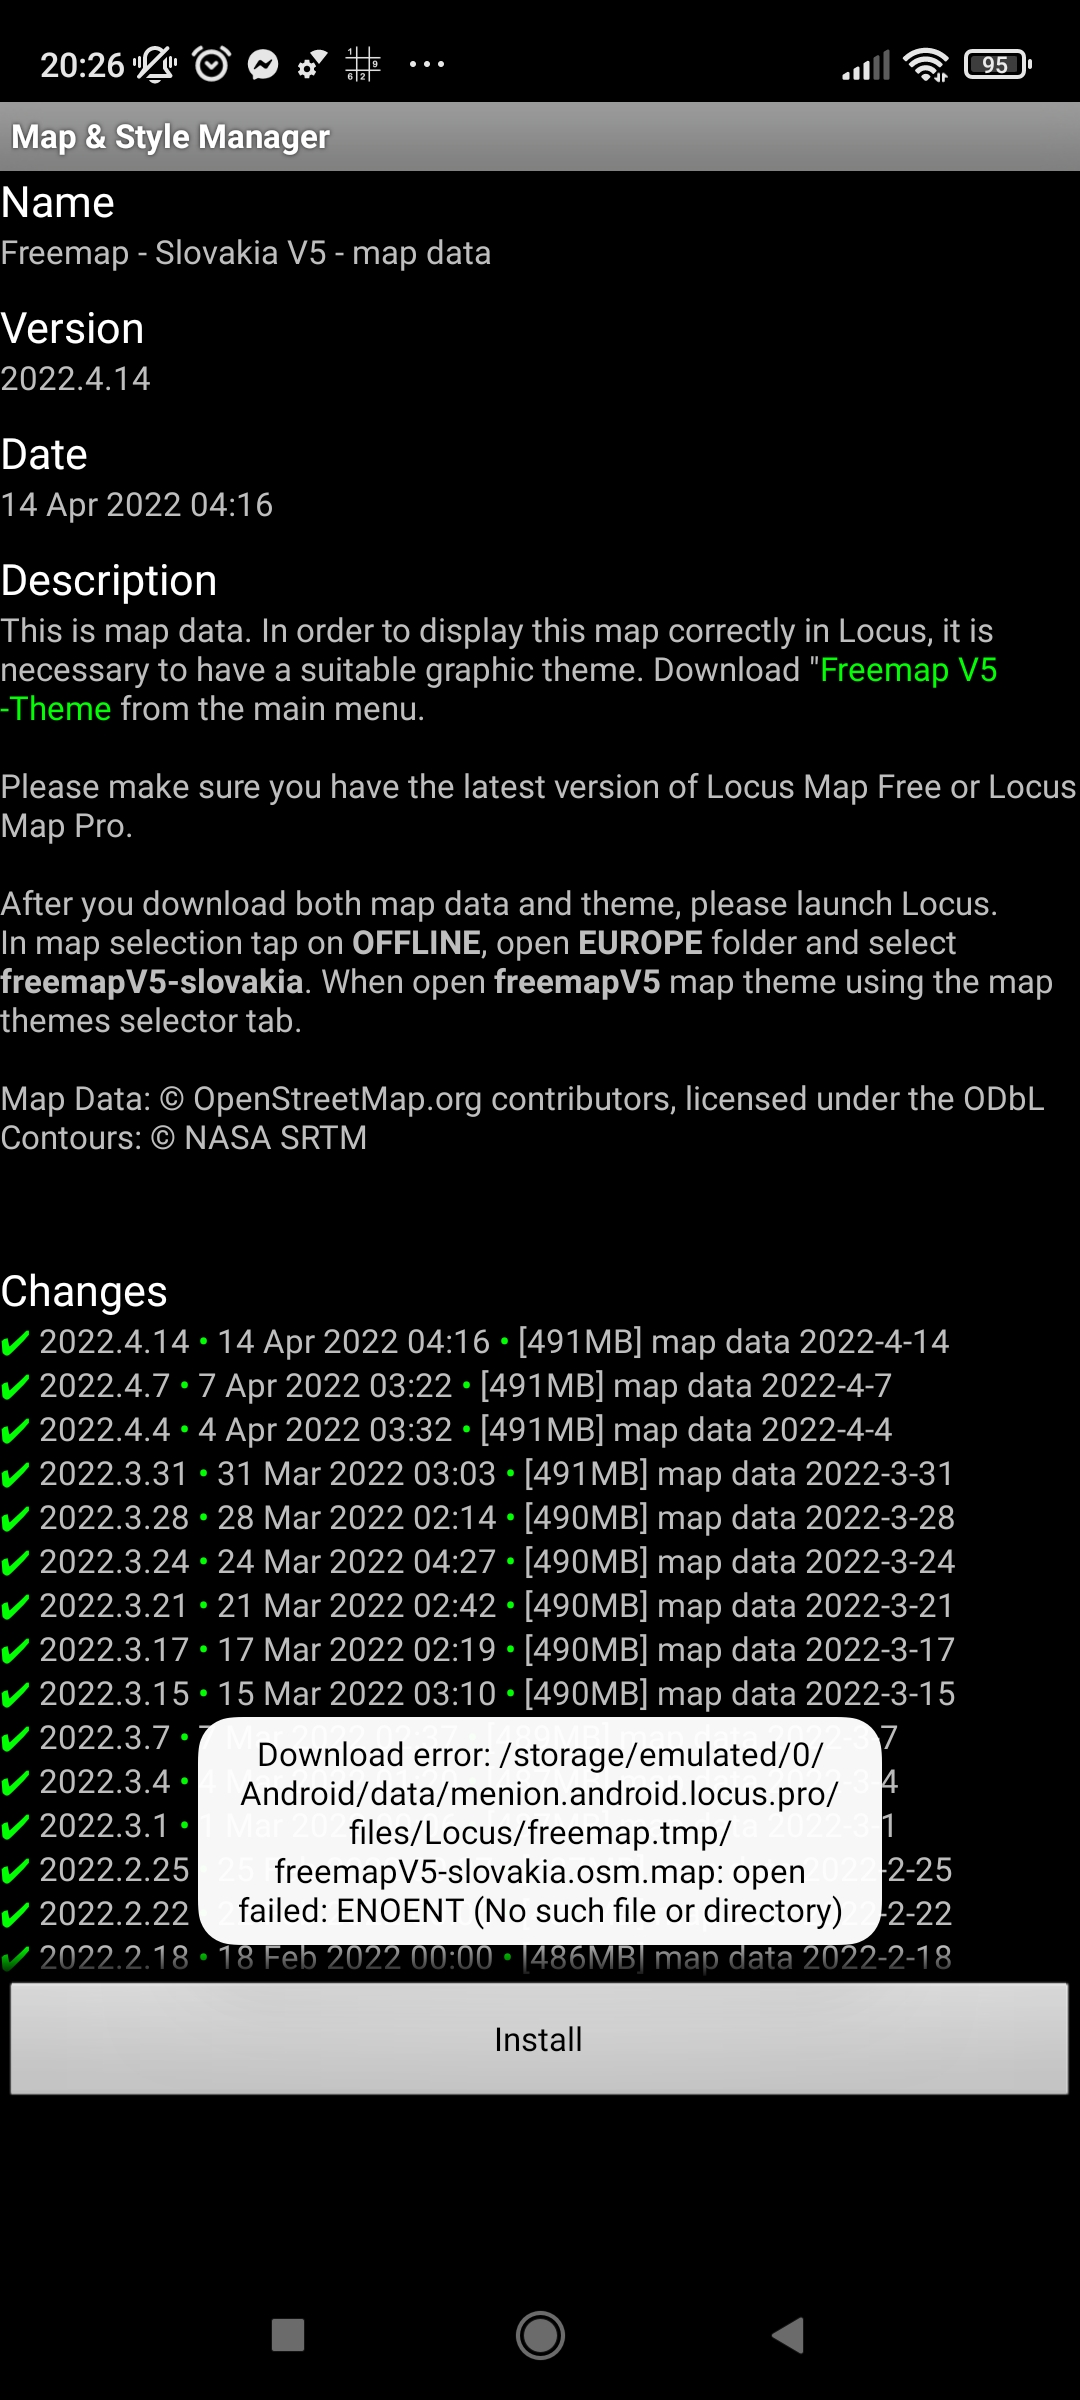This screenshot has width=1080, height=2400.
Task: Tap the alarm clock status icon
Action: tap(211, 65)
